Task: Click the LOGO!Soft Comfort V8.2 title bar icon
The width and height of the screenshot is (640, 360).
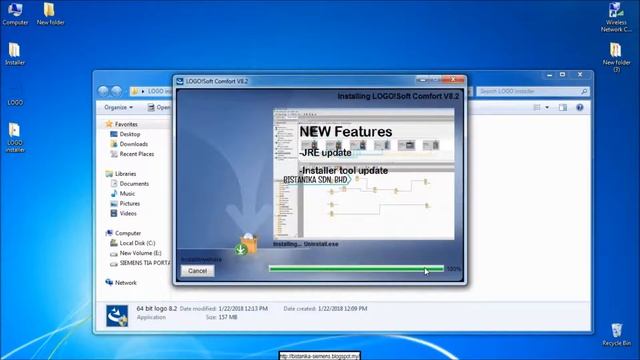Action: pyautogui.click(x=180, y=81)
